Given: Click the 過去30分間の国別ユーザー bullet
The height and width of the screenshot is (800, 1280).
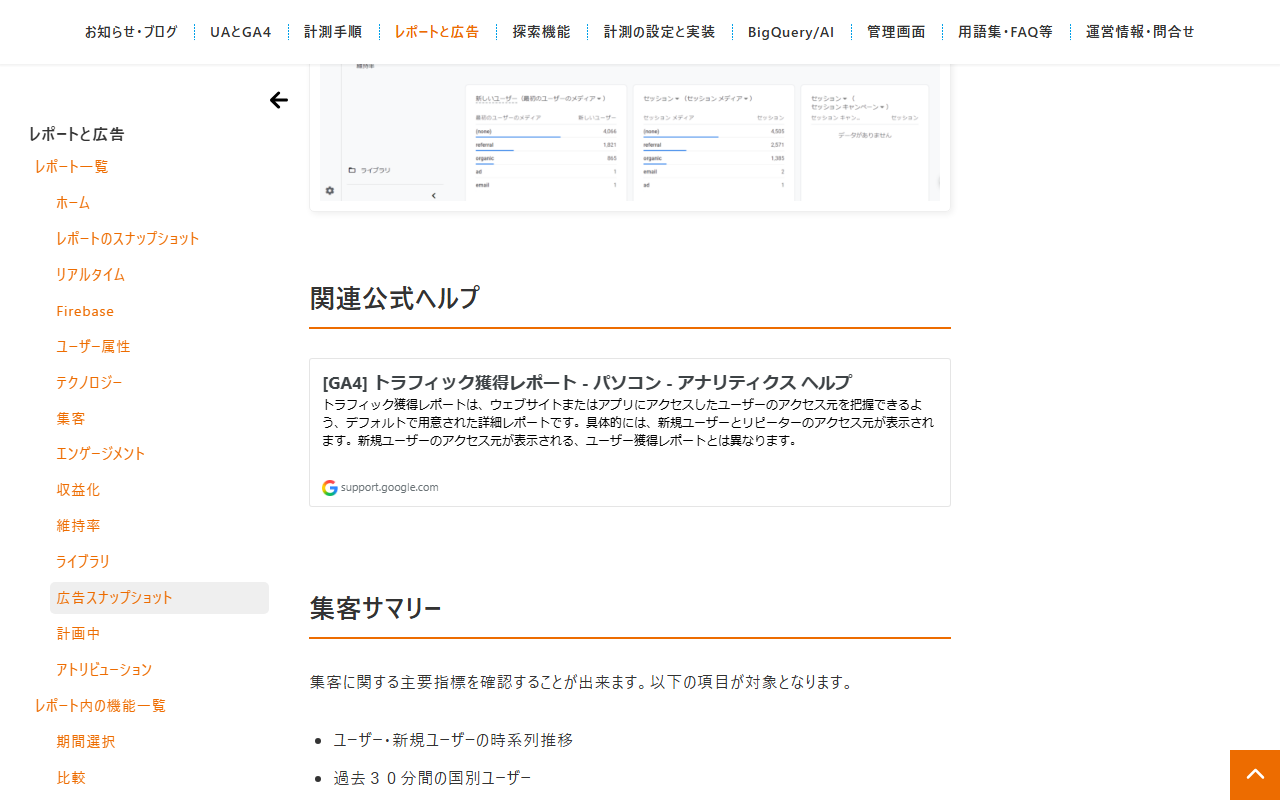Looking at the screenshot, I should coord(432,778).
